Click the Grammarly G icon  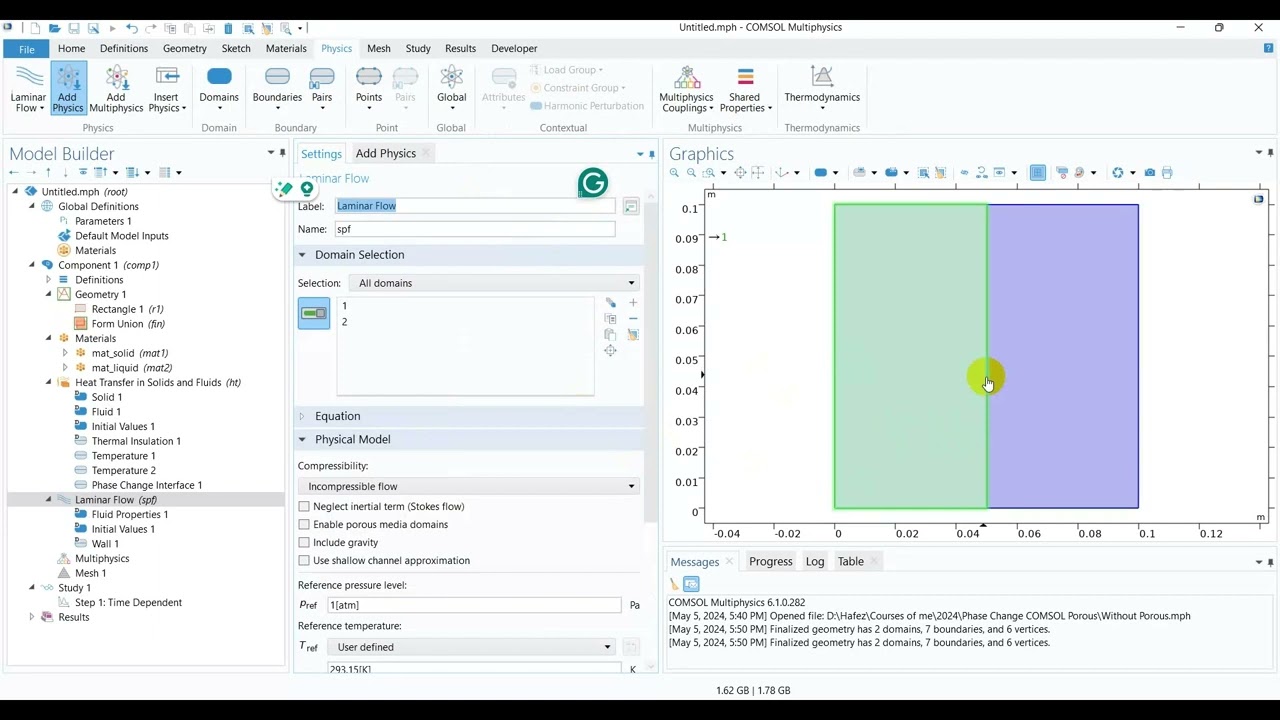click(x=593, y=183)
